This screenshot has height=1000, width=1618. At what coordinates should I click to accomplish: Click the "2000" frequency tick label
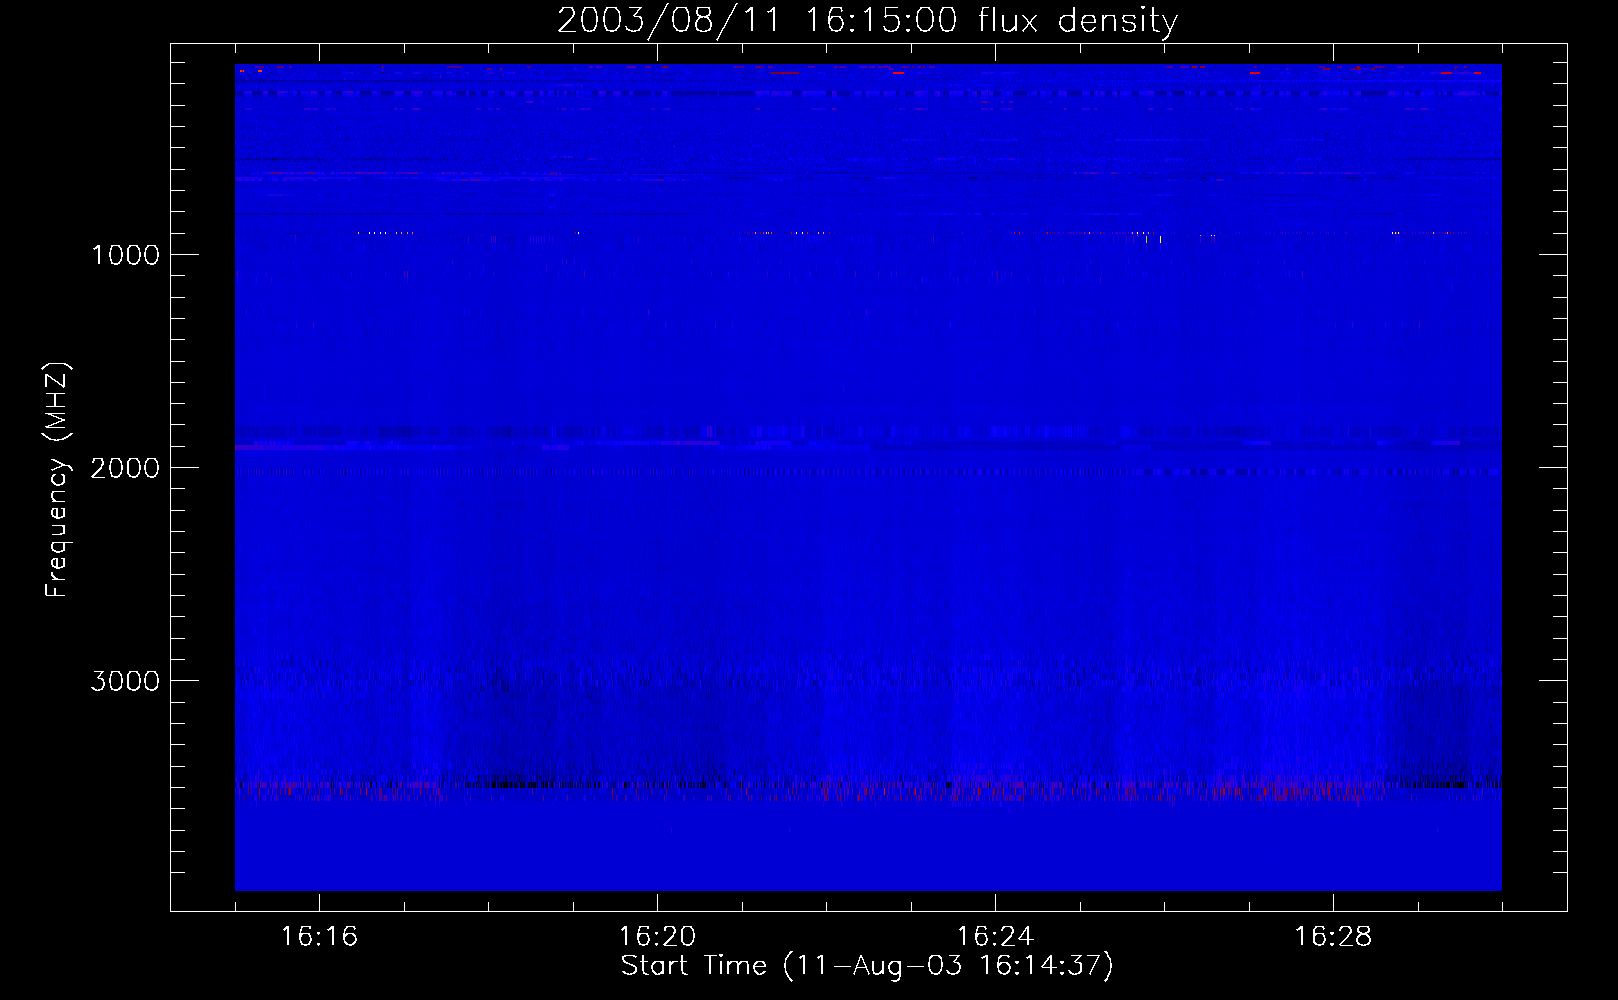click(x=125, y=468)
